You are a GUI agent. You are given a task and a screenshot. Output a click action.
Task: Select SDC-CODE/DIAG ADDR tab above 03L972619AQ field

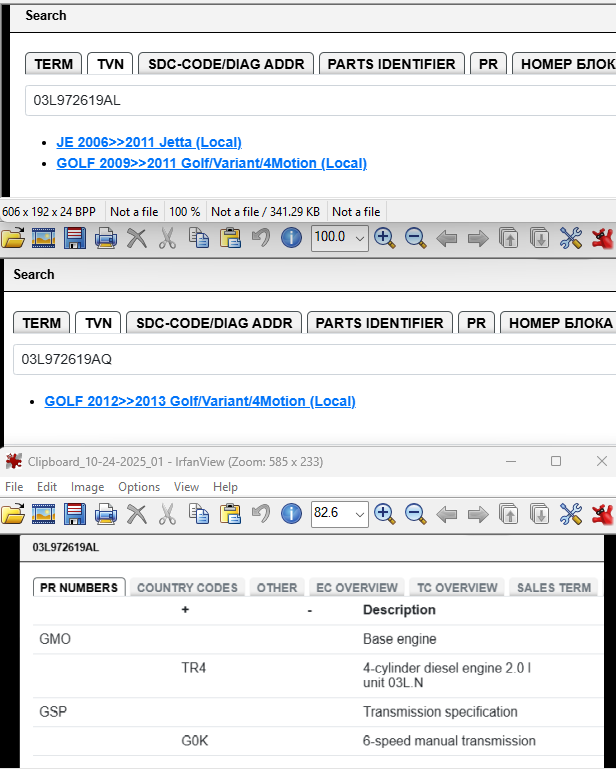pos(214,323)
